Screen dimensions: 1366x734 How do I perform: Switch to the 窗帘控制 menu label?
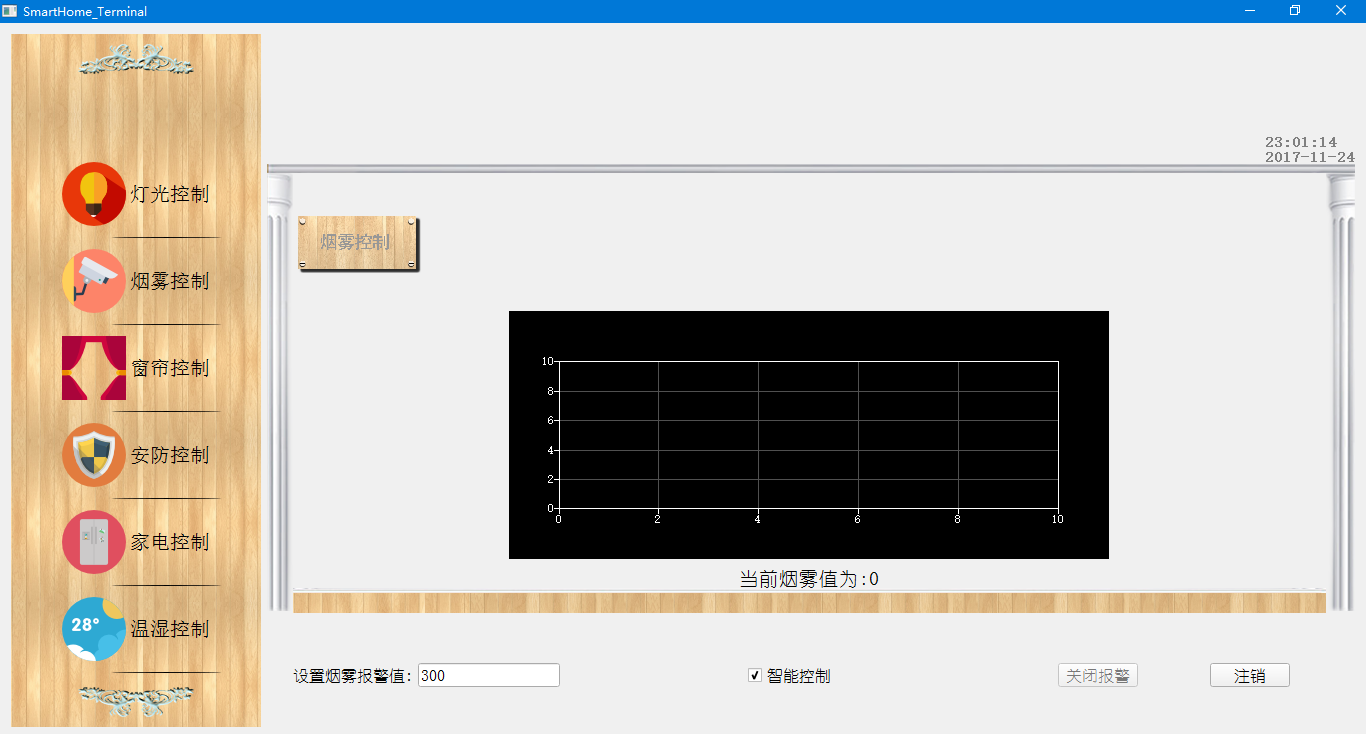point(170,368)
